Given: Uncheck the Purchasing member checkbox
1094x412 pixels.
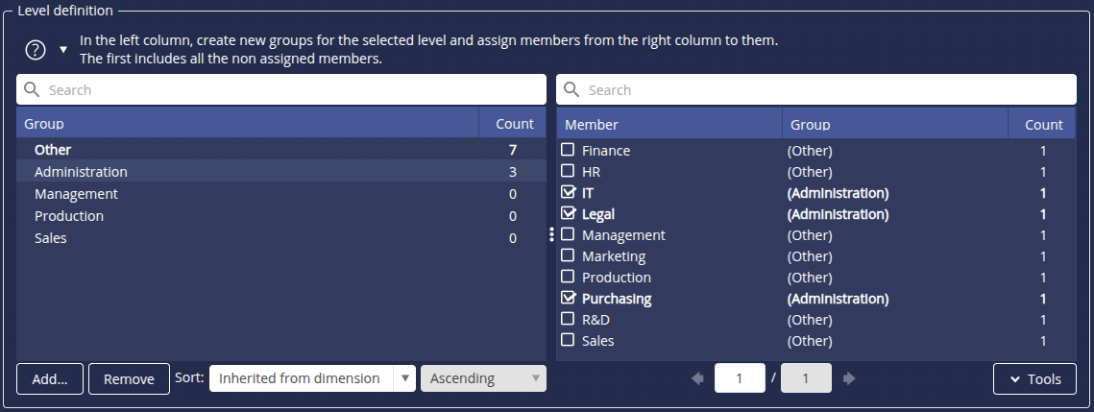Looking at the screenshot, I should tap(568, 298).
